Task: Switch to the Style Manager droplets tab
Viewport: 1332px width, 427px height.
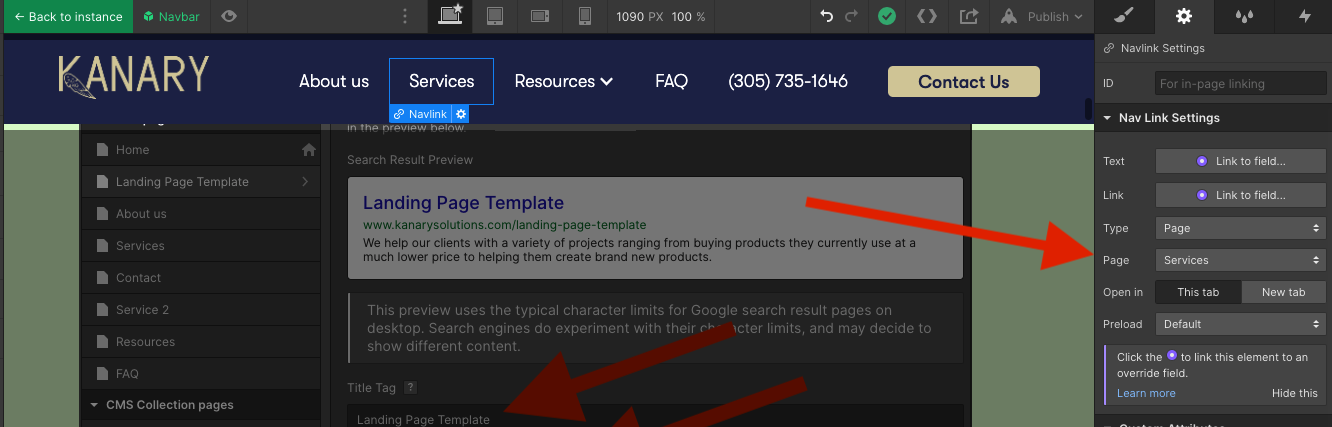Action: (x=1243, y=16)
